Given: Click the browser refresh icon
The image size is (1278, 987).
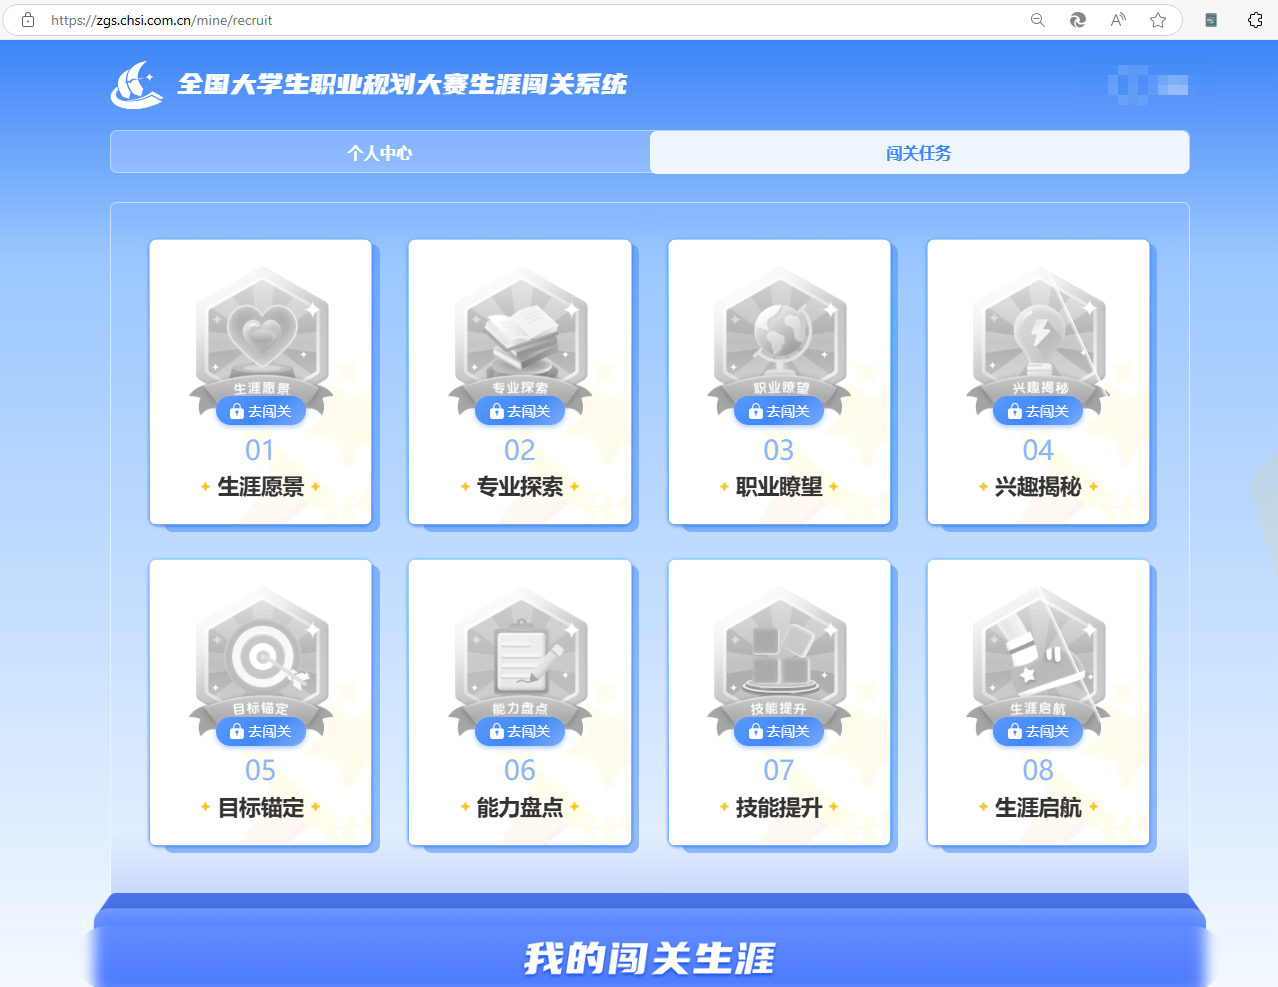Looking at the screenshot, I should point(1077,19).
